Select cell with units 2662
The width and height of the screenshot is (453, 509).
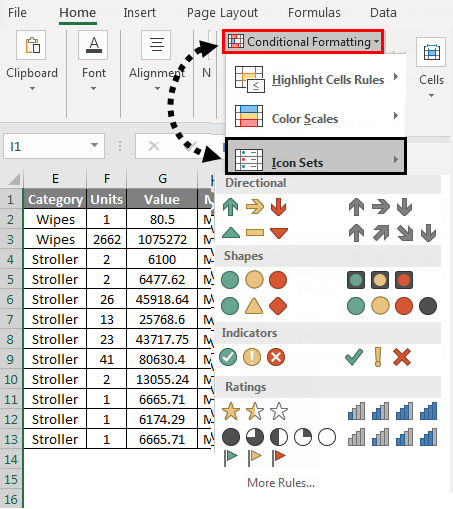pos(107,239)
